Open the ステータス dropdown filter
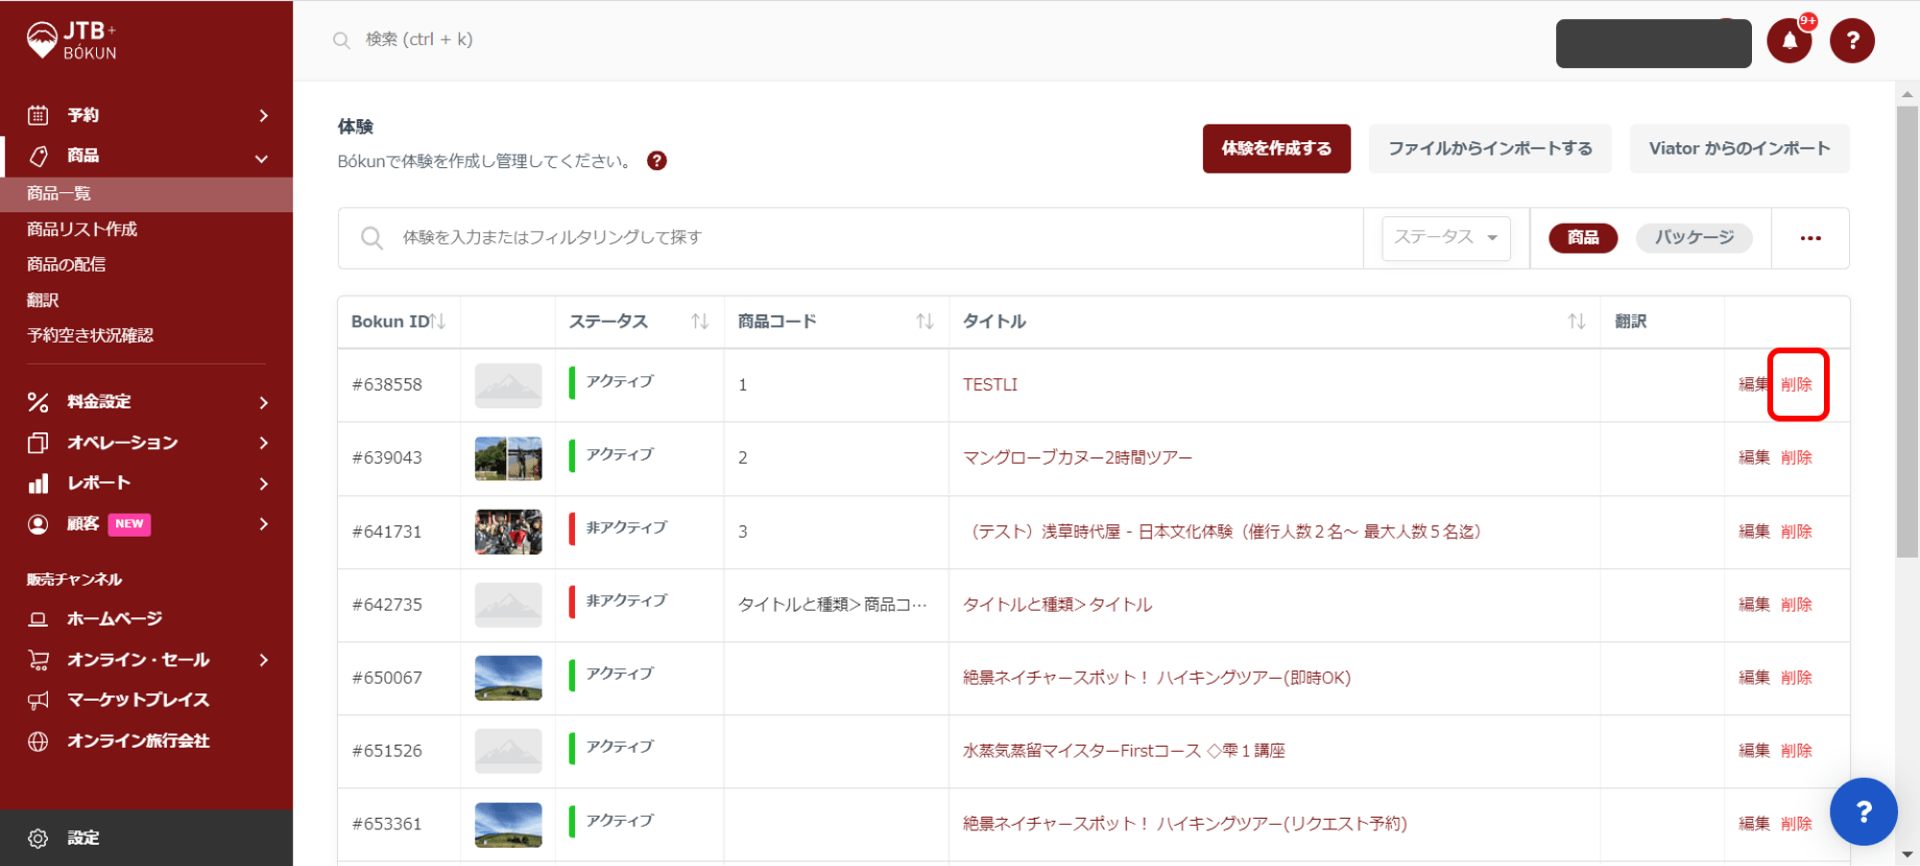Screen dimensions: 1920x866 coord(1445,238)
